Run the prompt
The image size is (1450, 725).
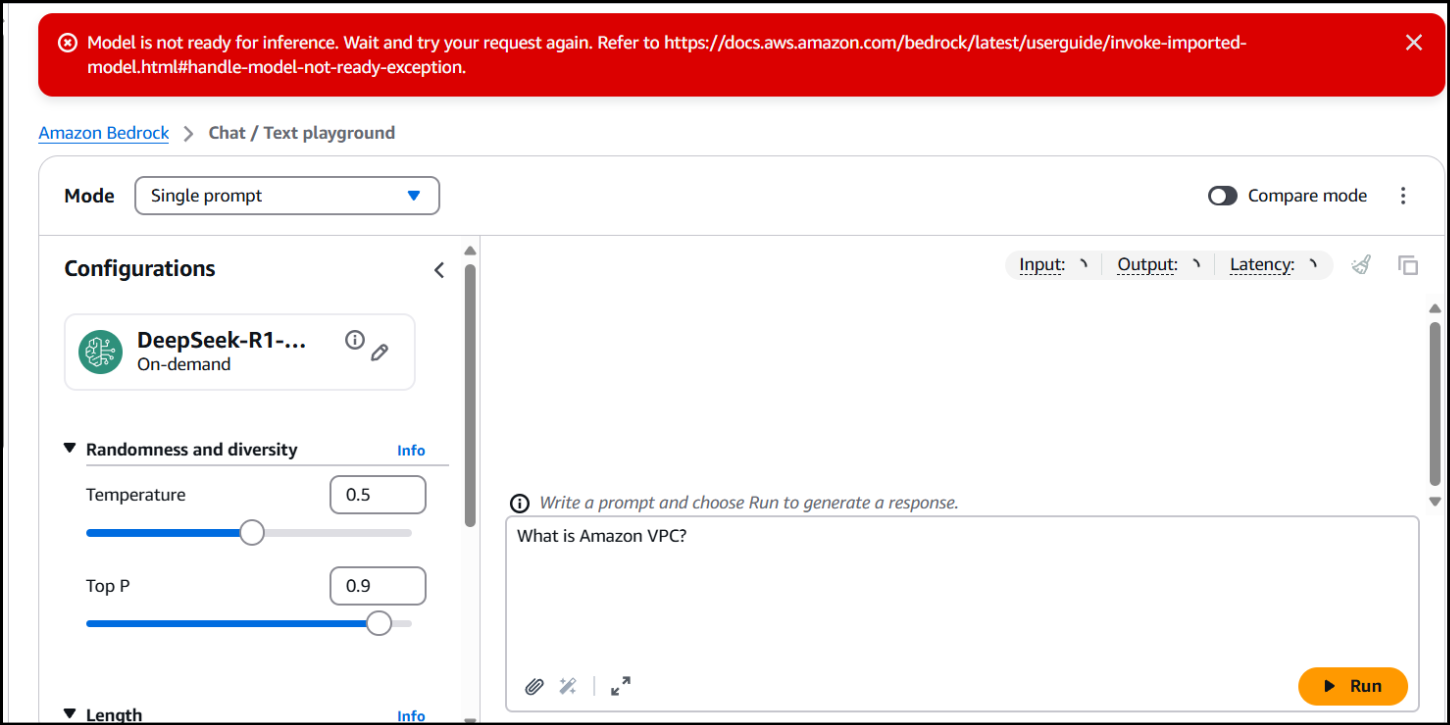(x=1353, y=686)
